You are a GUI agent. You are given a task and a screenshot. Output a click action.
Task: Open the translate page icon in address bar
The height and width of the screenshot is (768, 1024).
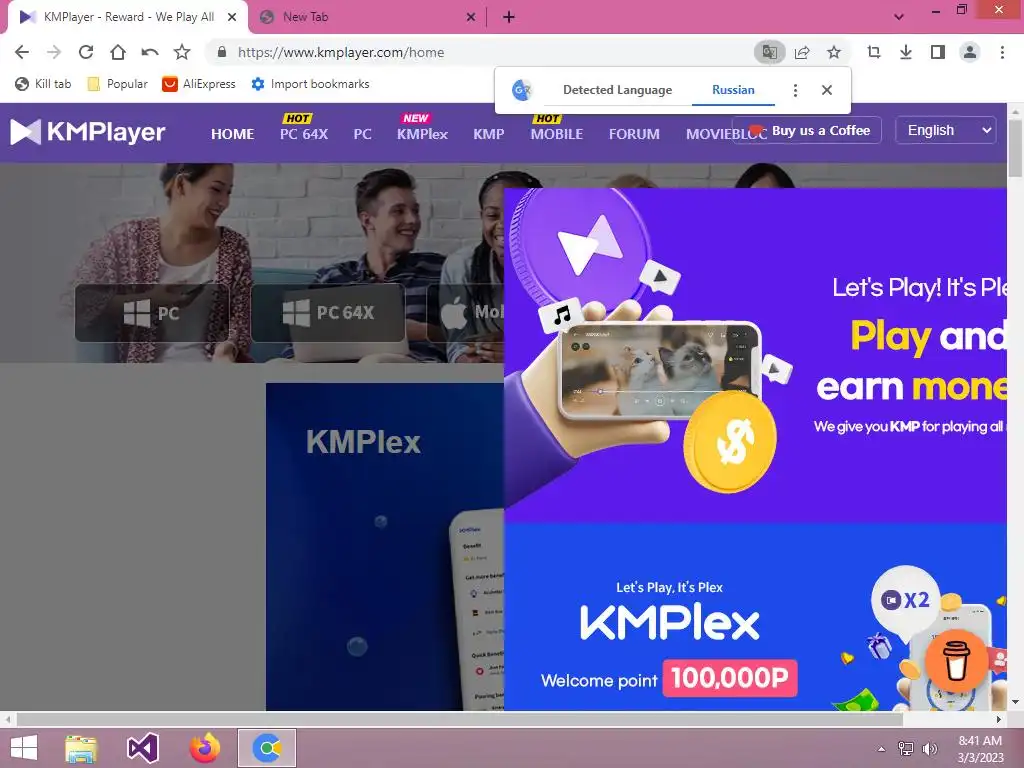pyautogui.click(x=769, y=52)
